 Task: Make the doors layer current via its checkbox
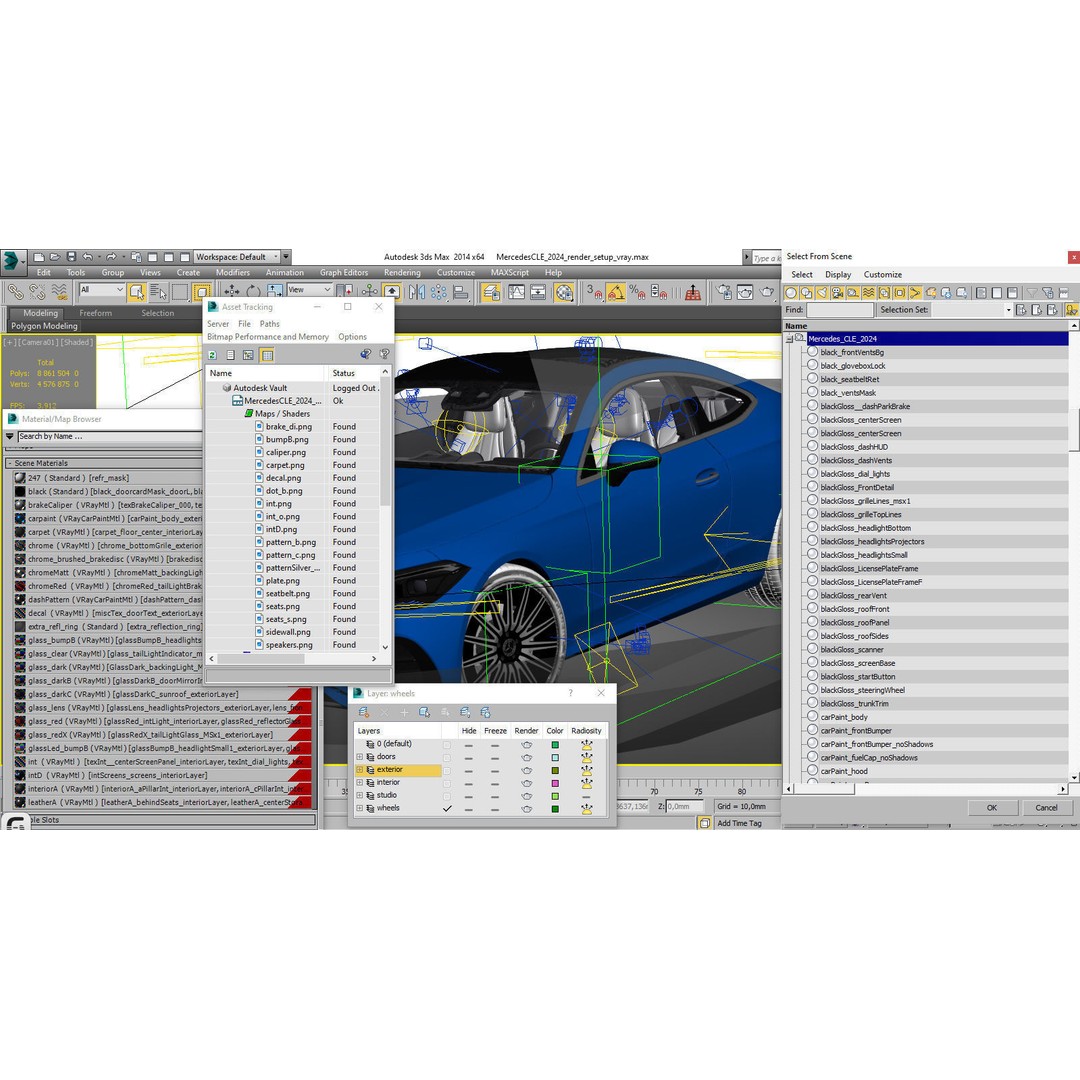(447, 757)
